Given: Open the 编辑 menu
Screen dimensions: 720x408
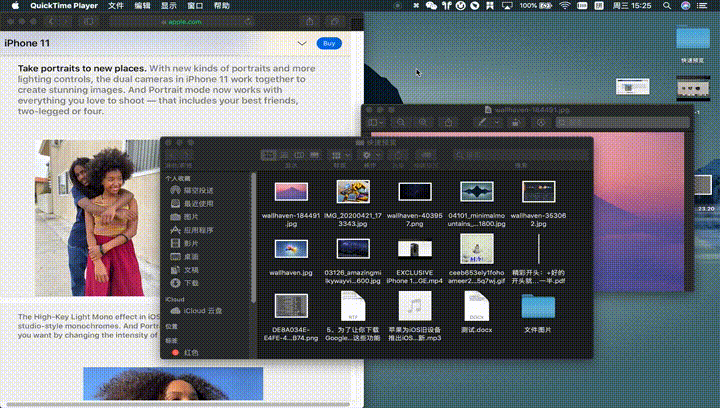Looking at the screenshot, I should tap(142, 6).
